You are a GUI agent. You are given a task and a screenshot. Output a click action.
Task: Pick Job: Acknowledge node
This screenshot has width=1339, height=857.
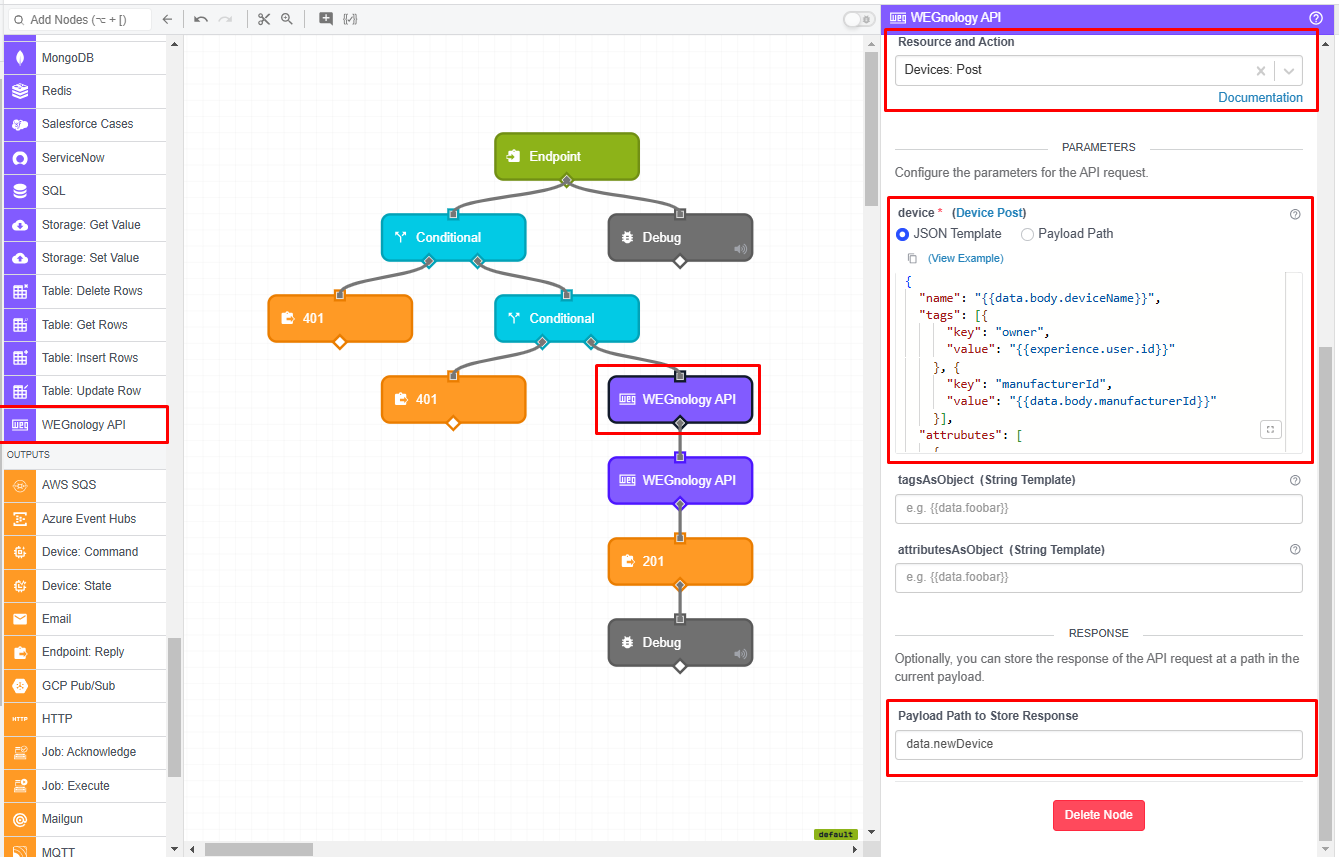[84, 752]
